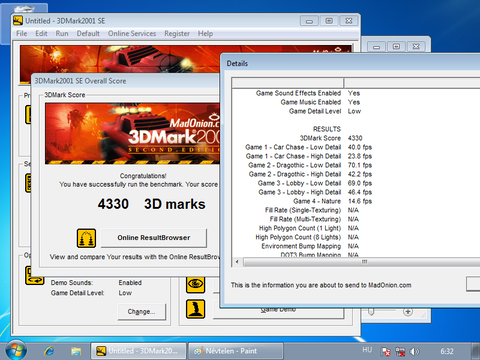Open the Help menu

[205, 34]
